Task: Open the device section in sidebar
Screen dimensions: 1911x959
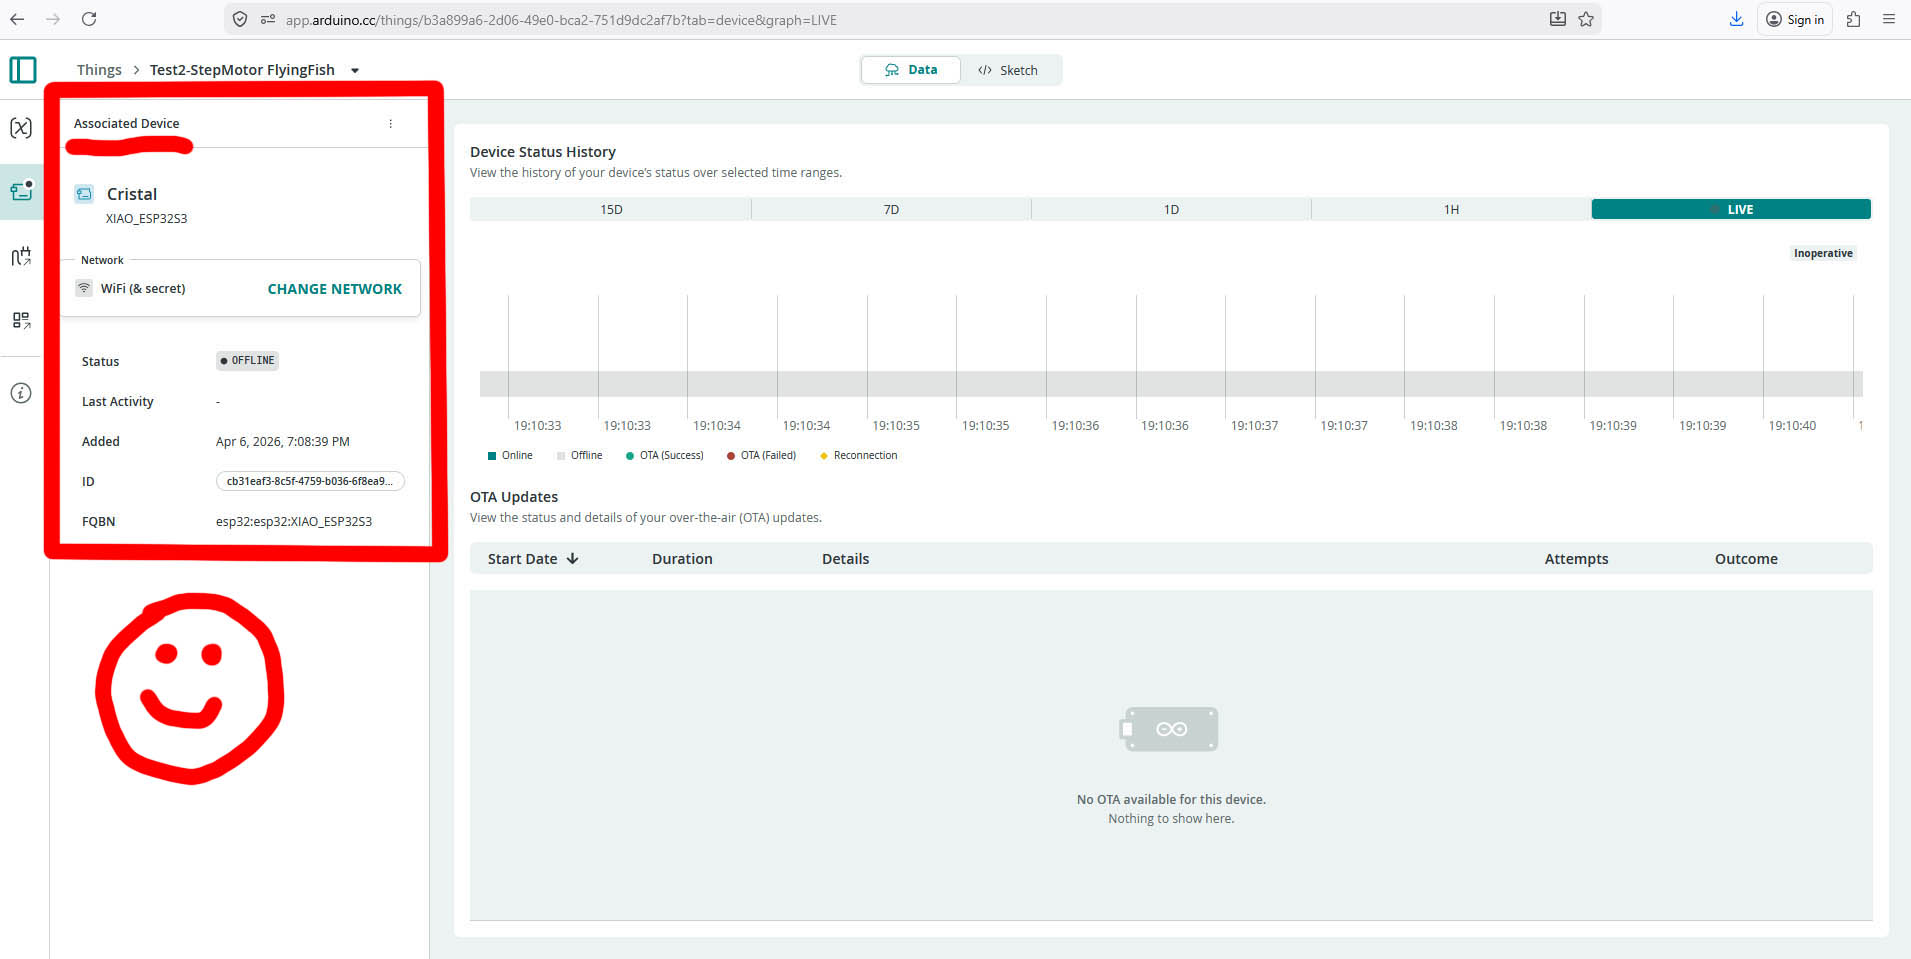Action: (x=21, y=191)
